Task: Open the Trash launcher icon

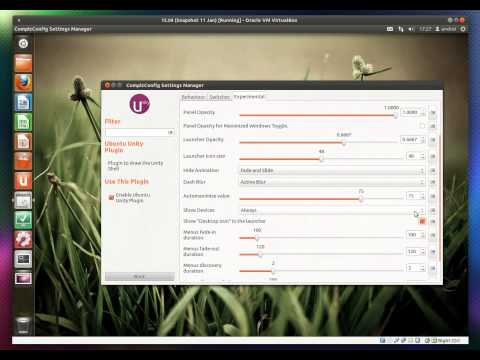Action: tap(23, 325)
